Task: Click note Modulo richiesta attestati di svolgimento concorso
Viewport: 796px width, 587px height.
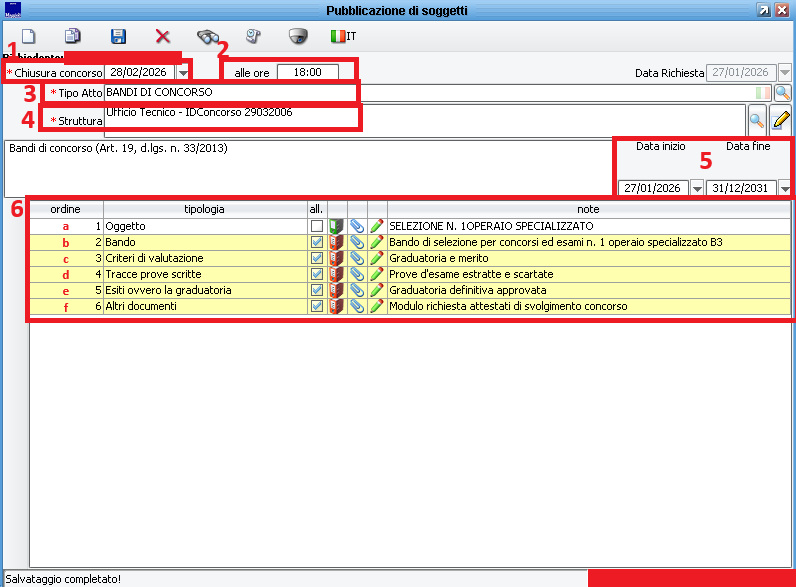Action: 508,306
